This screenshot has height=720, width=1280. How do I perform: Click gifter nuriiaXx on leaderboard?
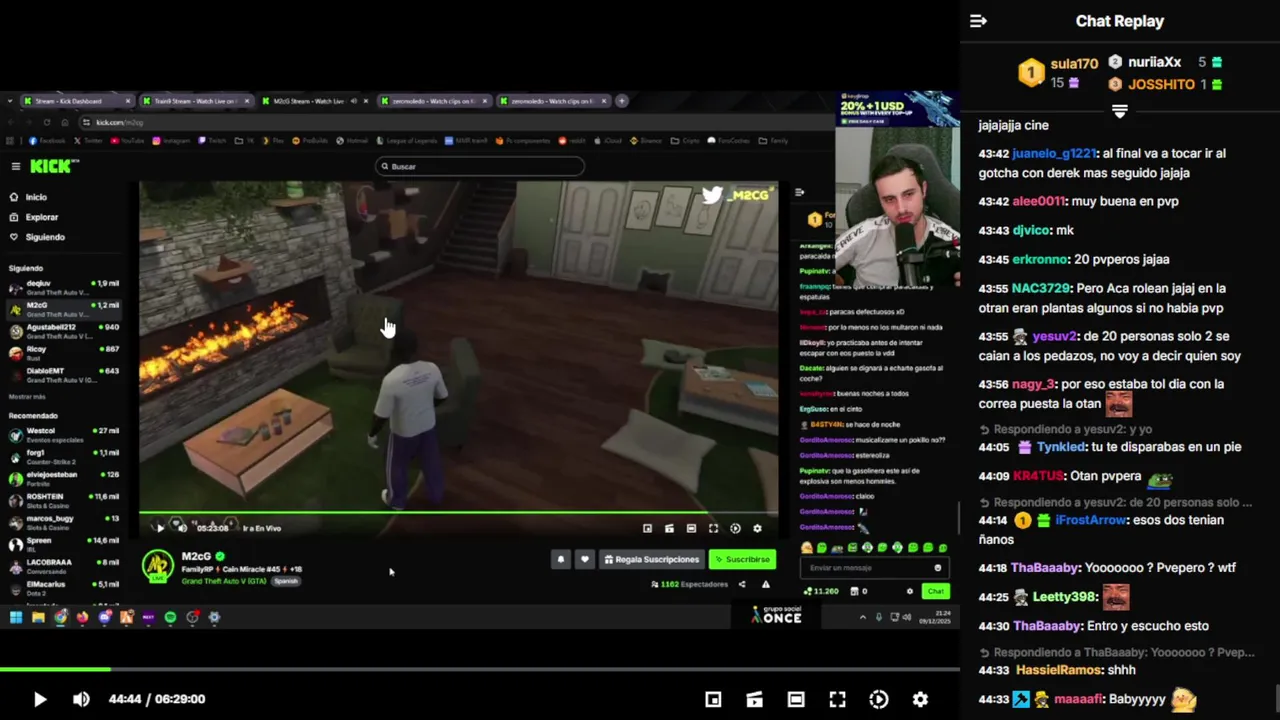coord(1154,62)
